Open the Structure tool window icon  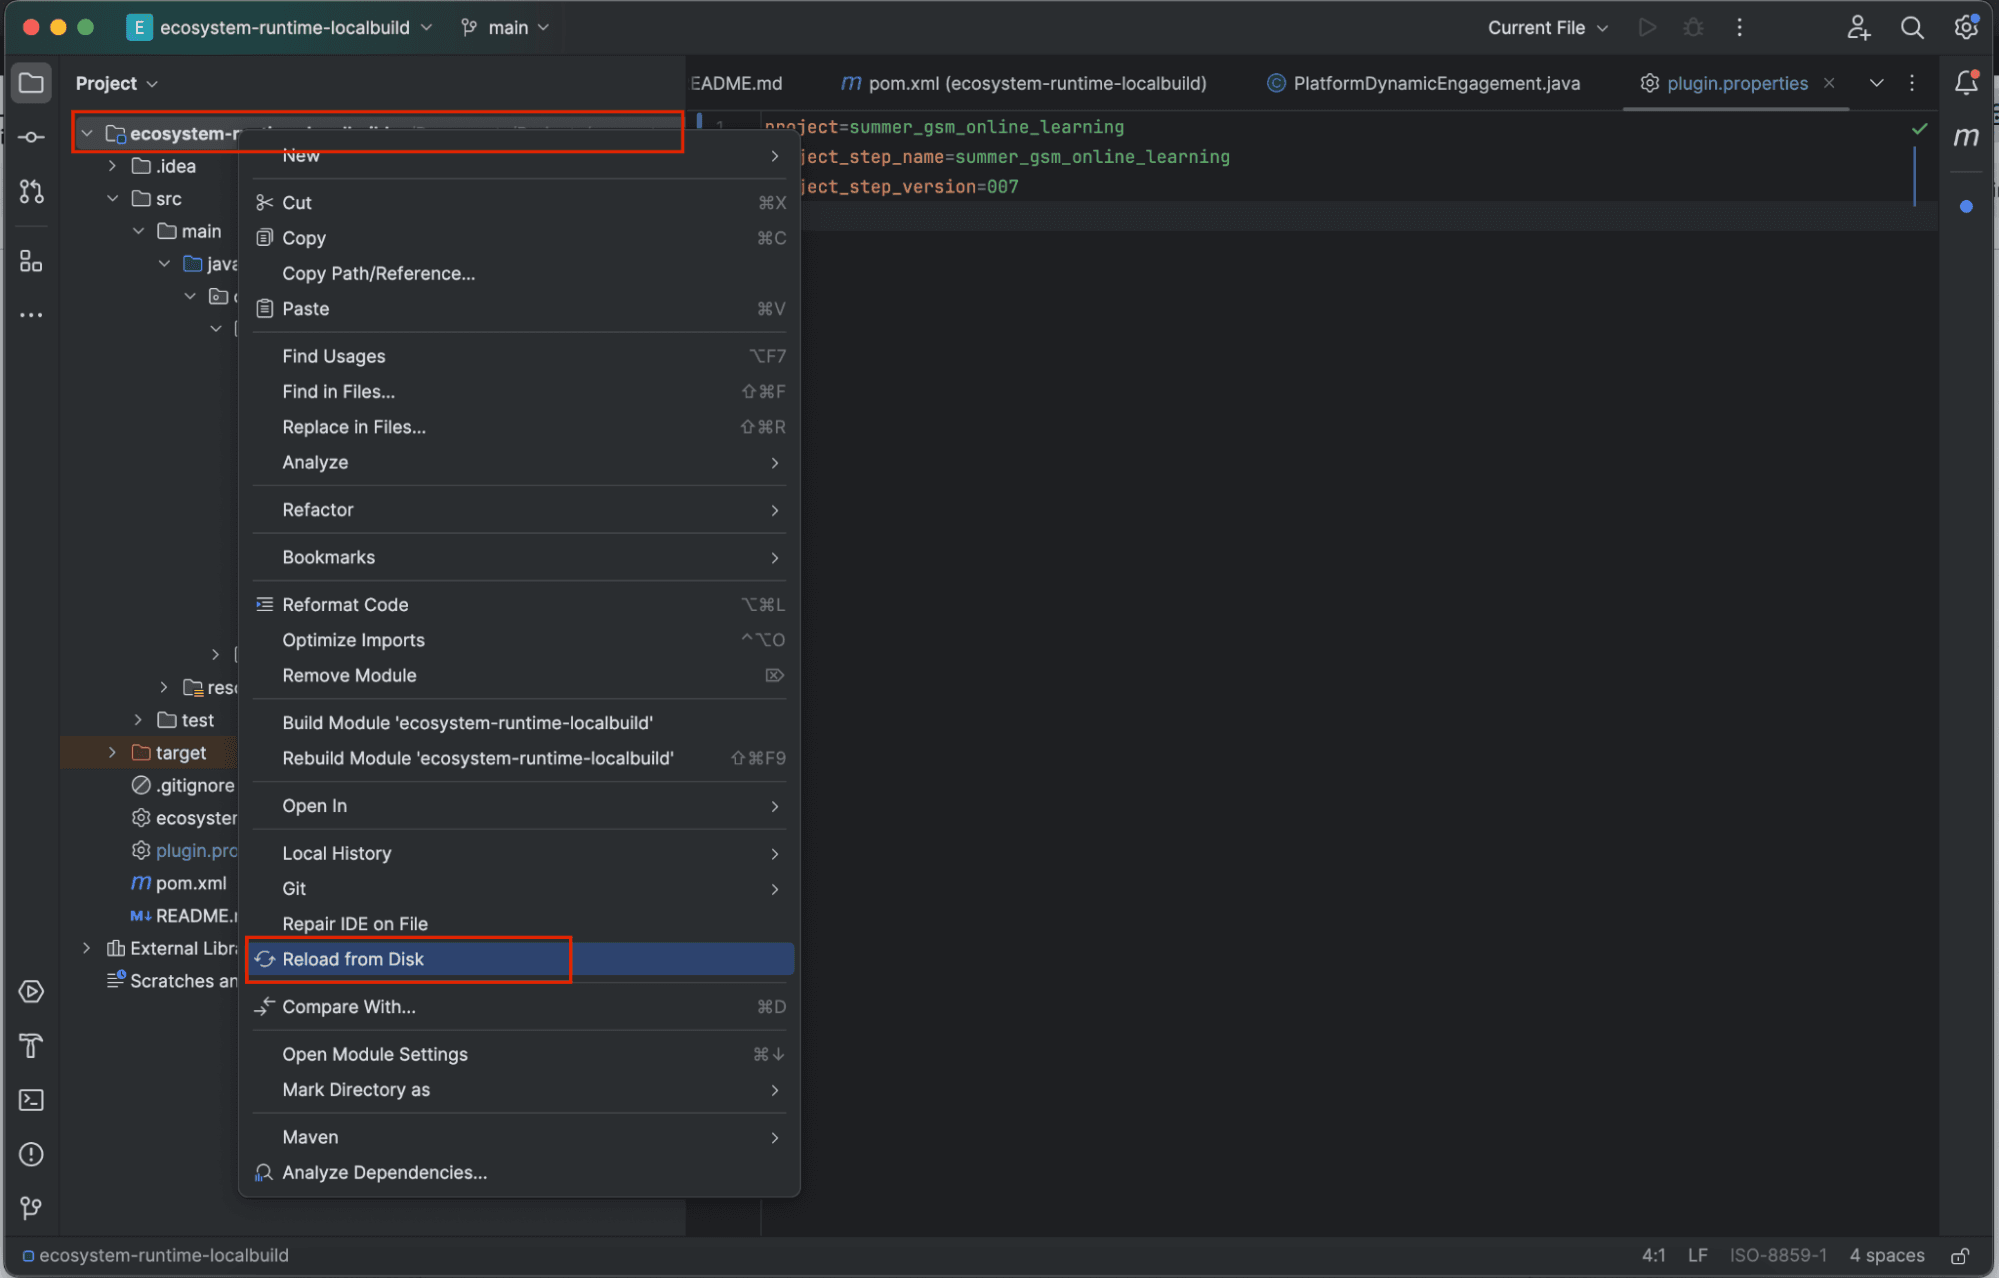tap(31, 262)
